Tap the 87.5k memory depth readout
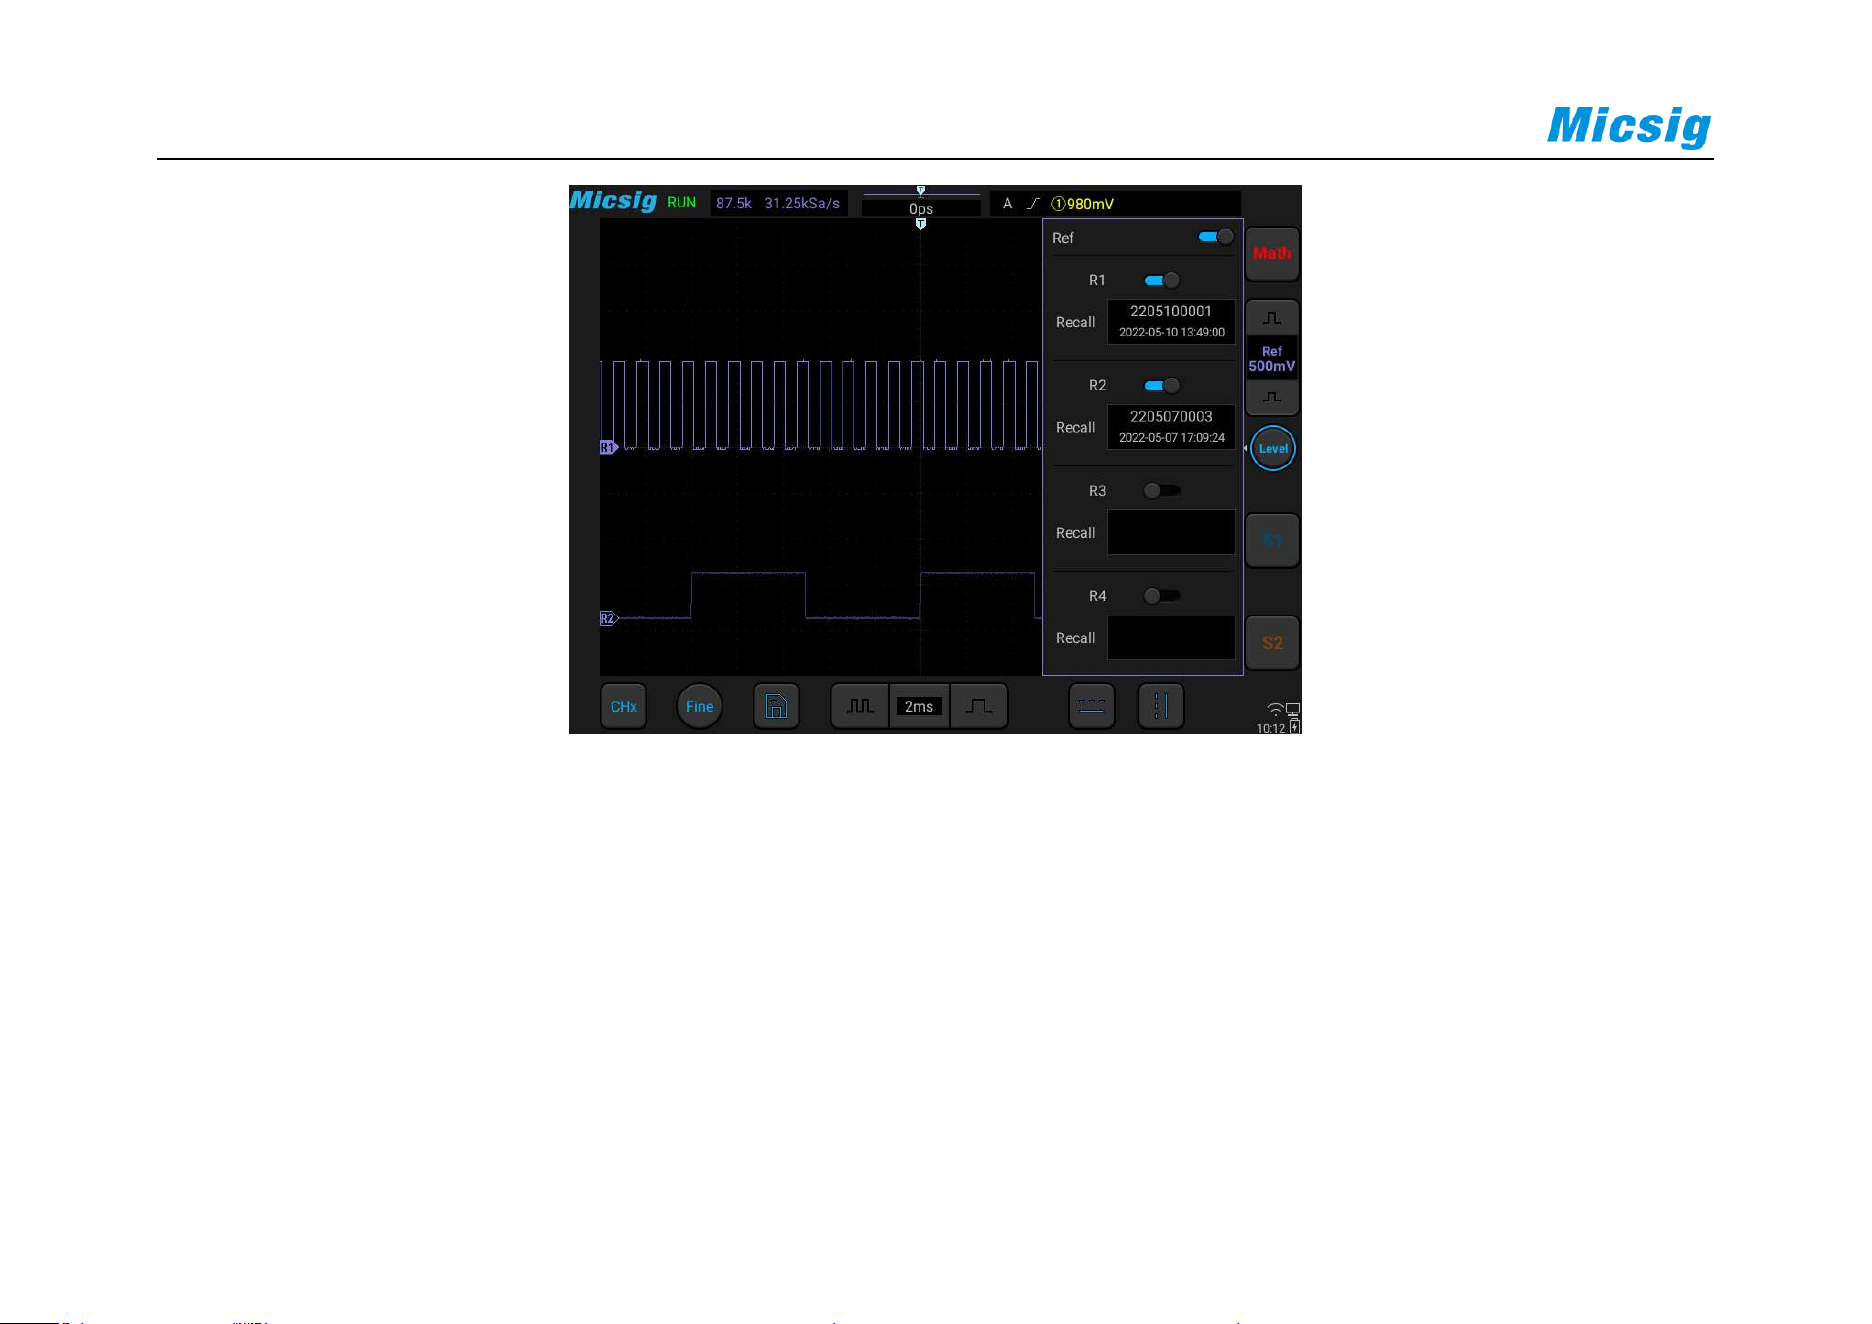The width and height of the screenshot is (1872, 1324). pos(734,203)
